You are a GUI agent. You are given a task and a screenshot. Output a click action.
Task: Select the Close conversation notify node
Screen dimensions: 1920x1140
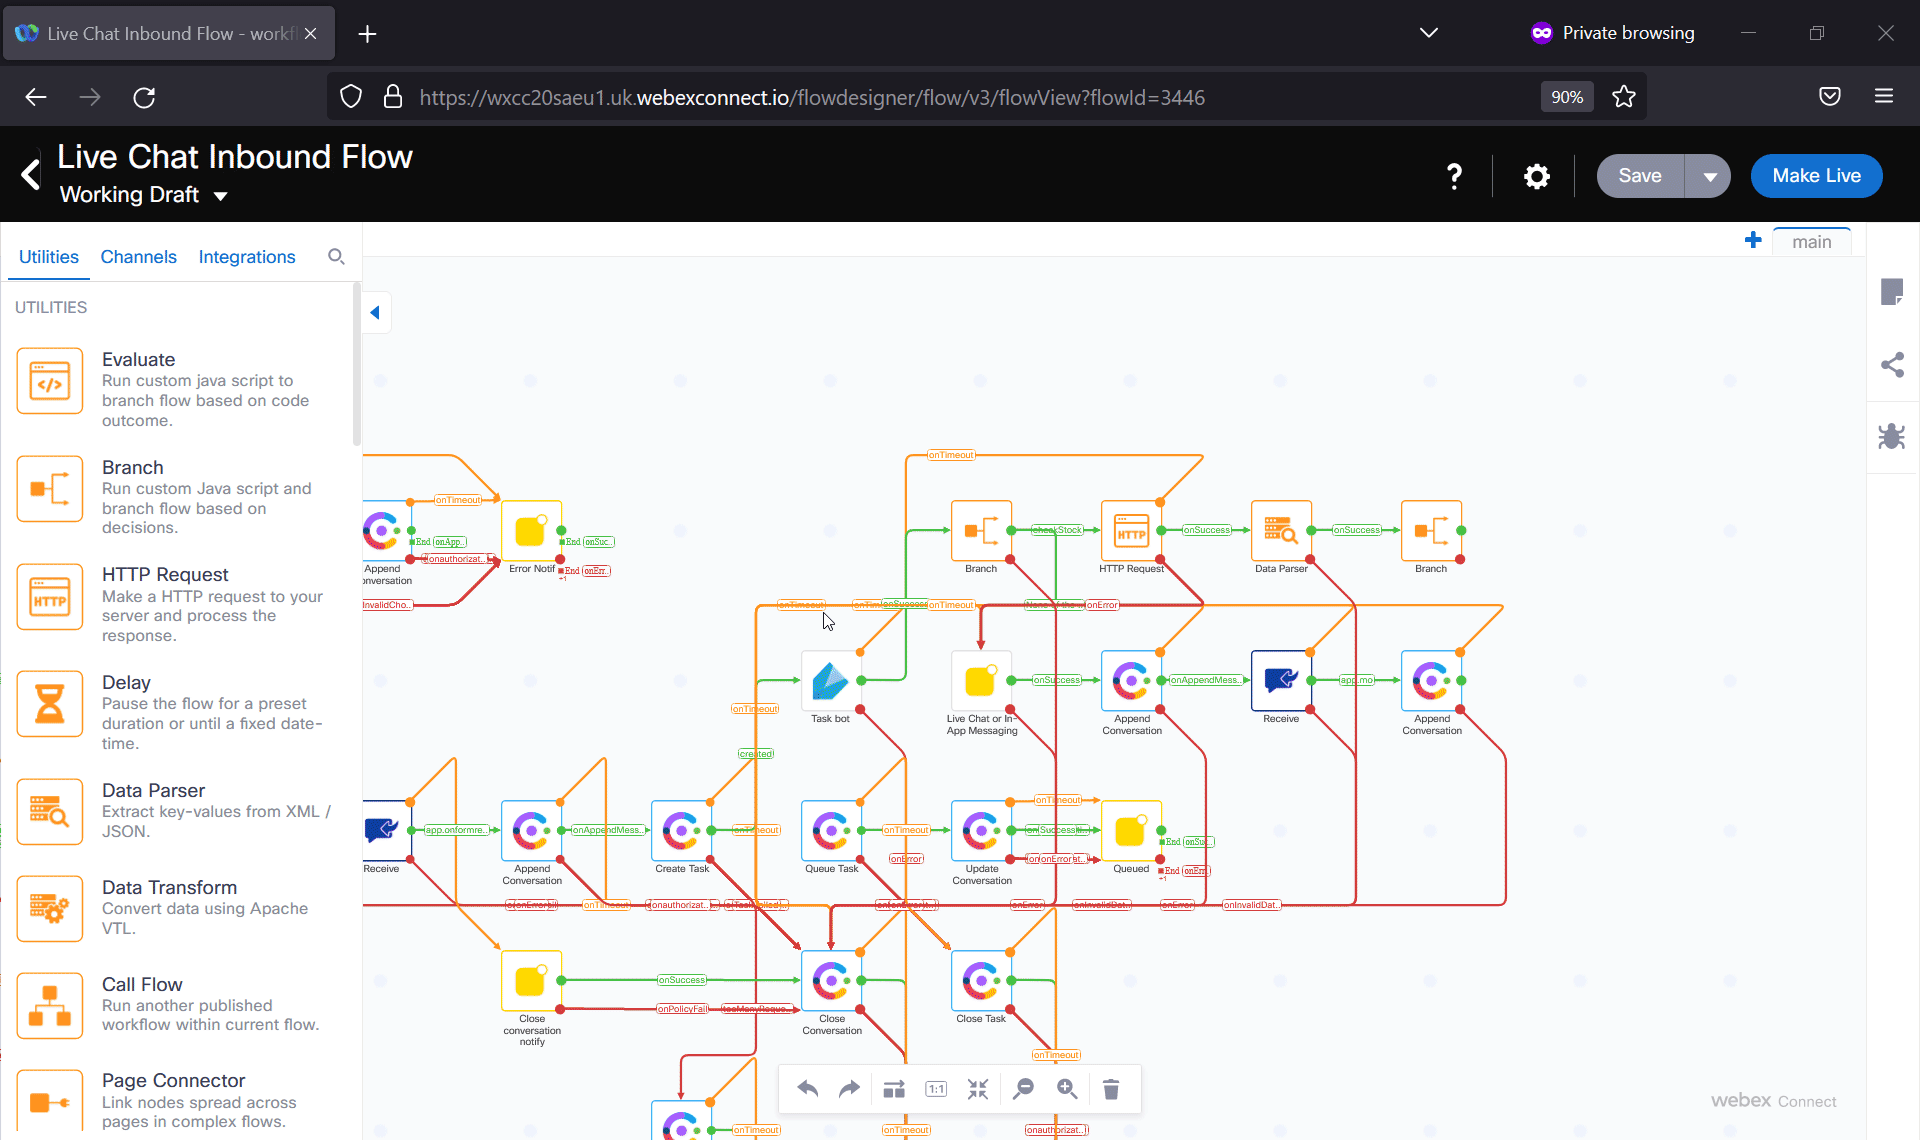(531, 981)
